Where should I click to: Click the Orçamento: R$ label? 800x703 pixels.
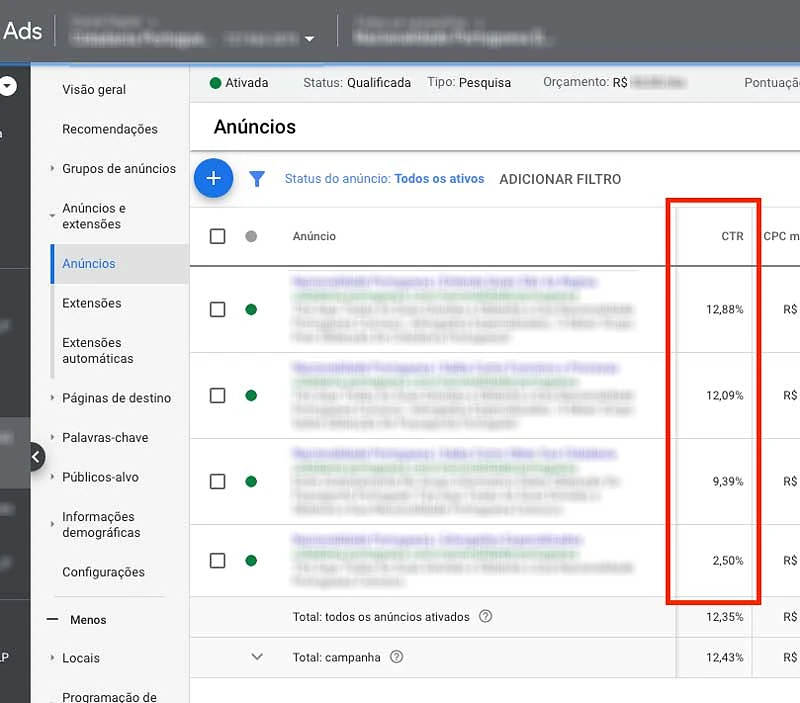(x=585, y=82)
